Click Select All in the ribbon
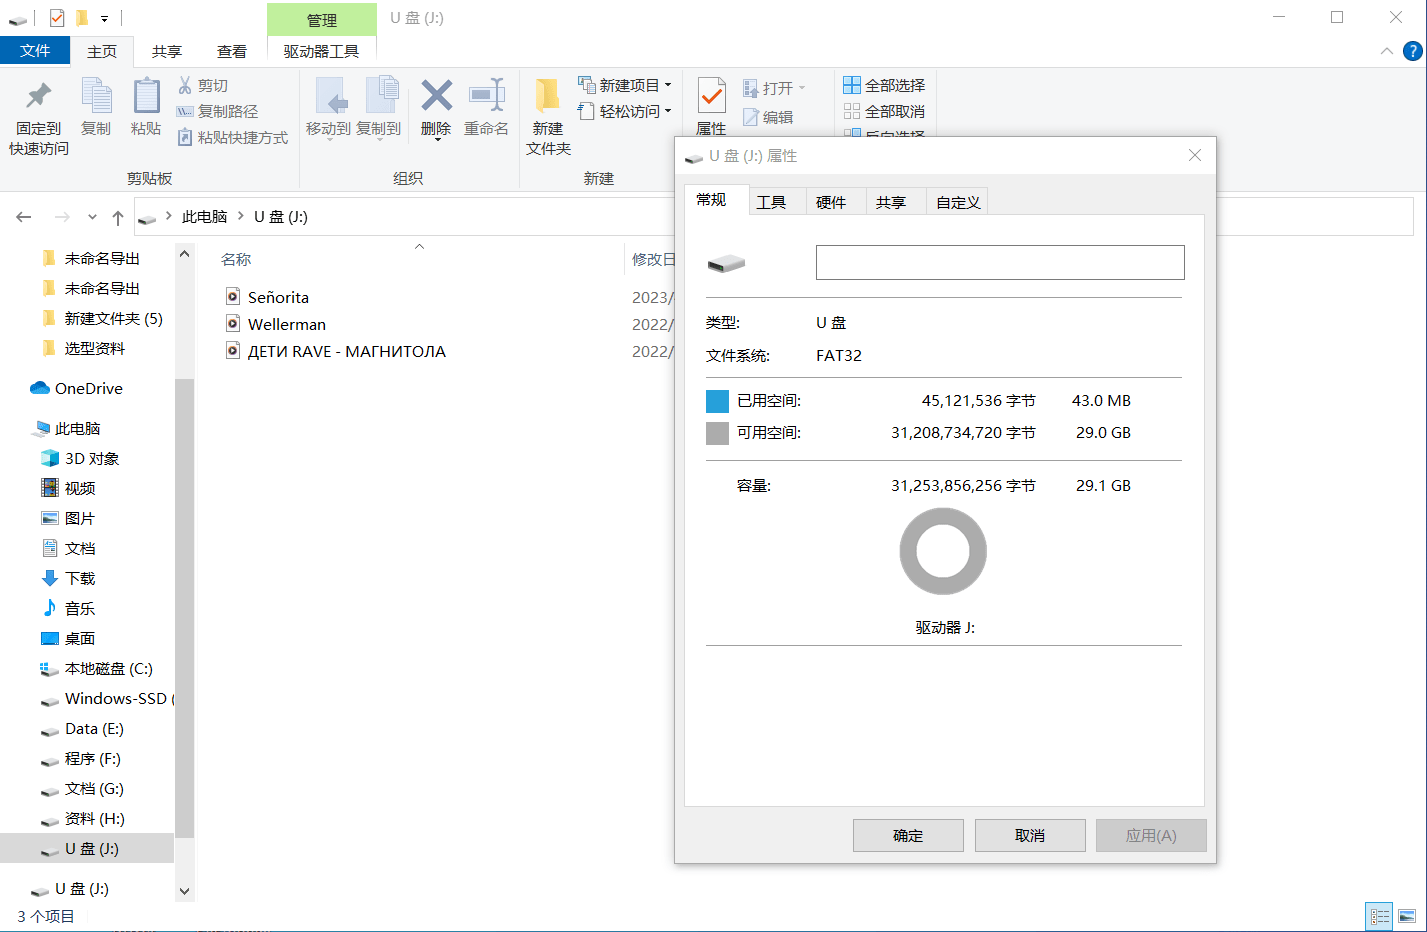Viewport: 1427px width, 932px height. [884, 86]
